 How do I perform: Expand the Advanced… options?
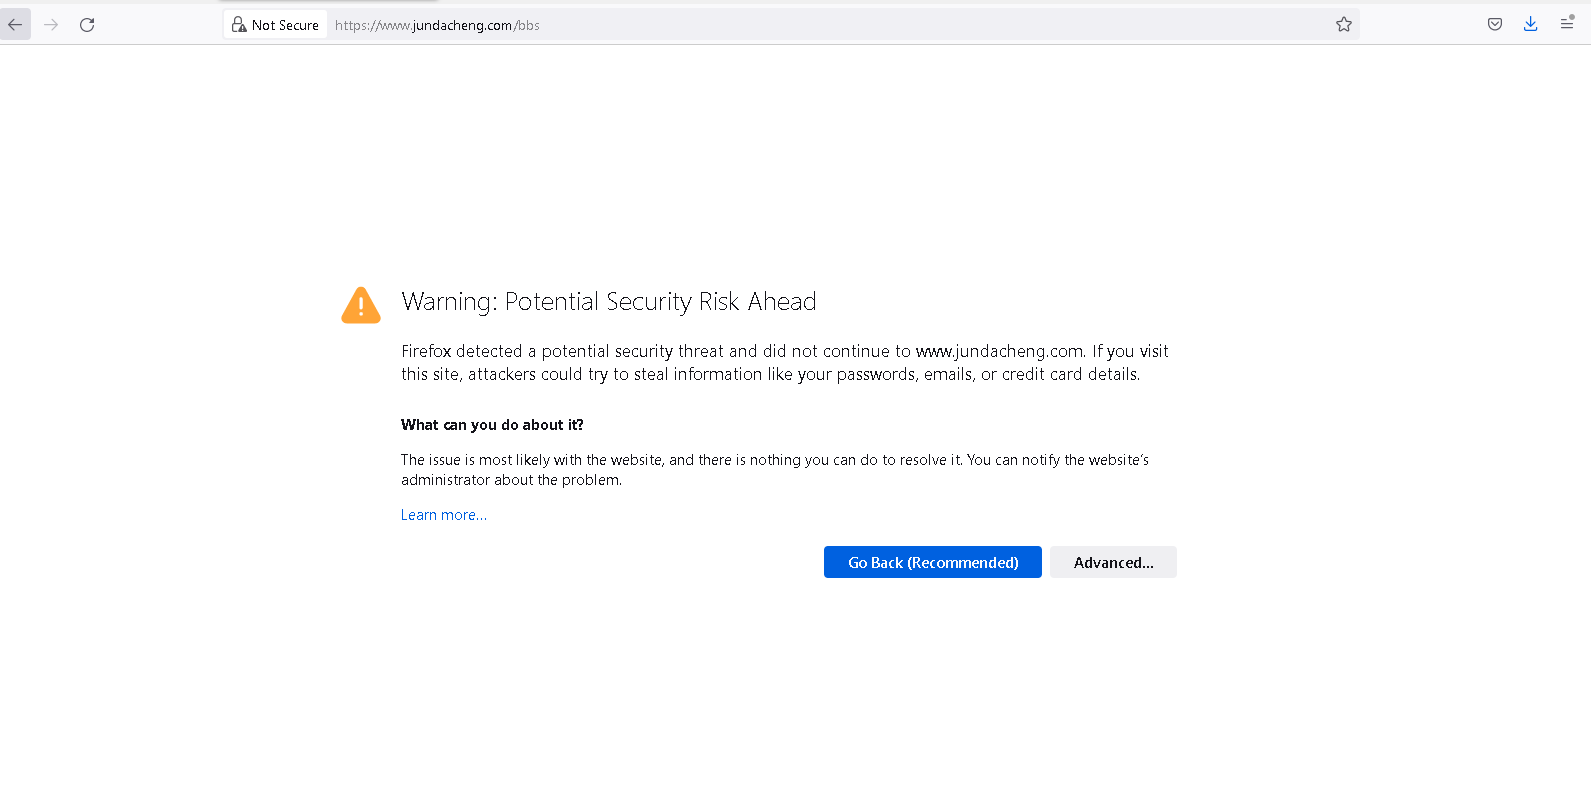[1113, 562]
